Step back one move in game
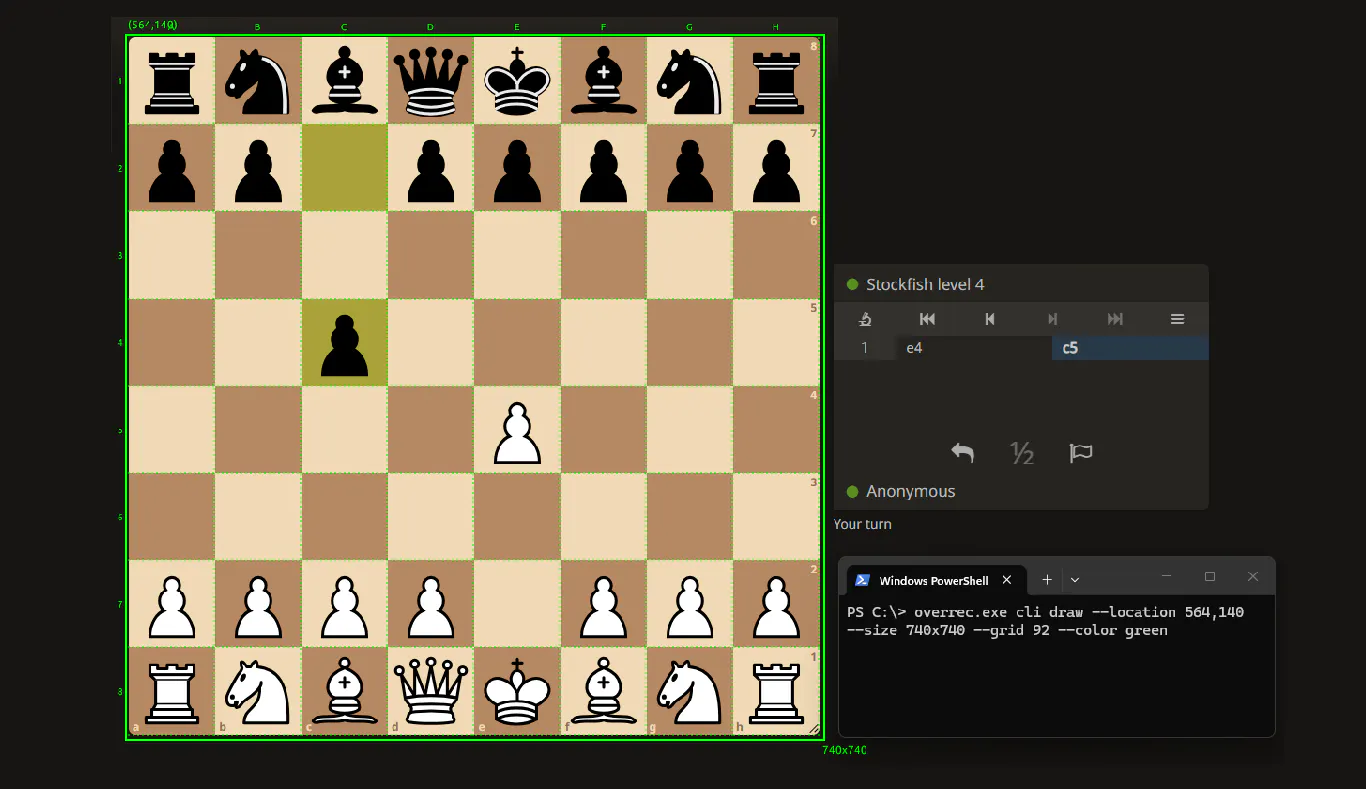This screenshot has width=1366, height=789. click(x=990, y=319)
